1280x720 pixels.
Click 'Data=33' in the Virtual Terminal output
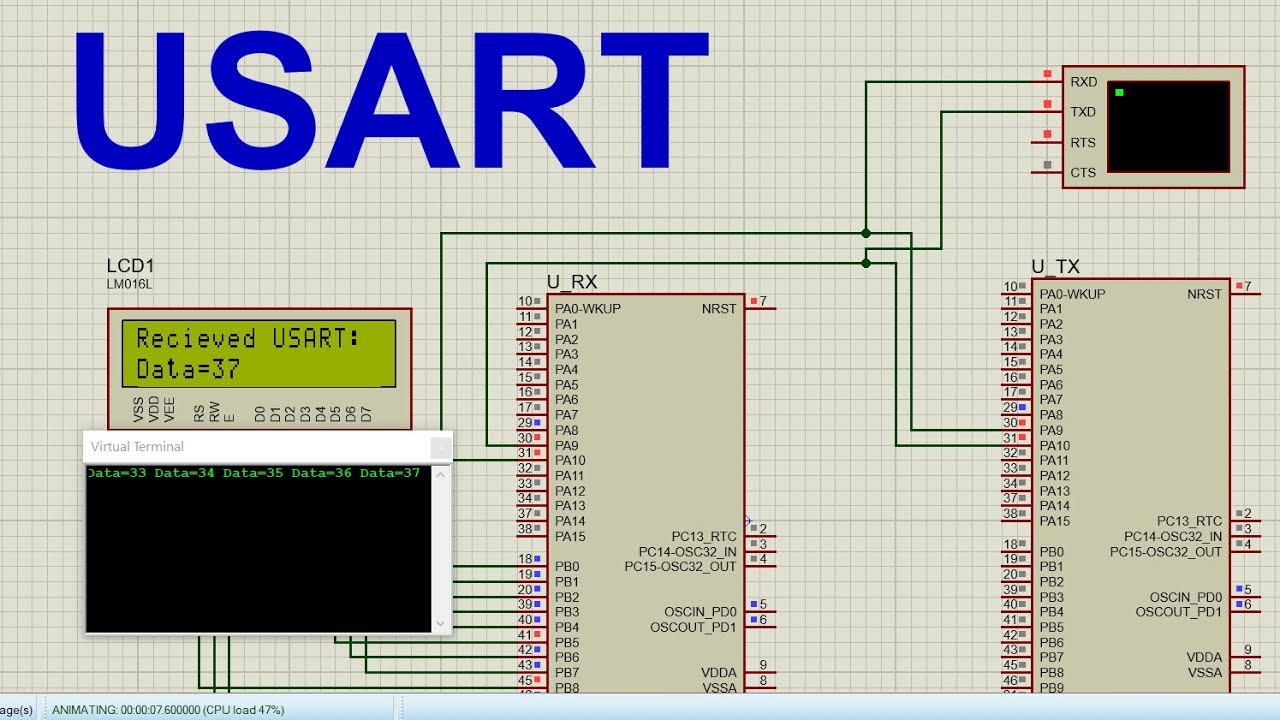tap(117, 473)
